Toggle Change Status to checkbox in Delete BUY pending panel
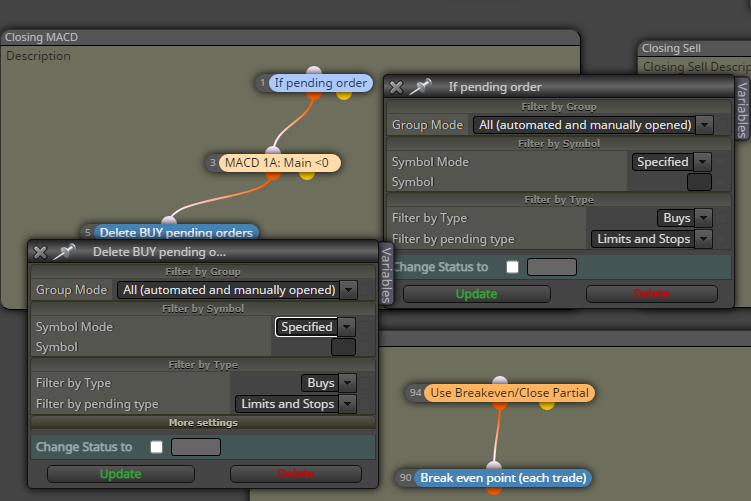This screenshot has height=501, width=751. [x=156, y=447]
